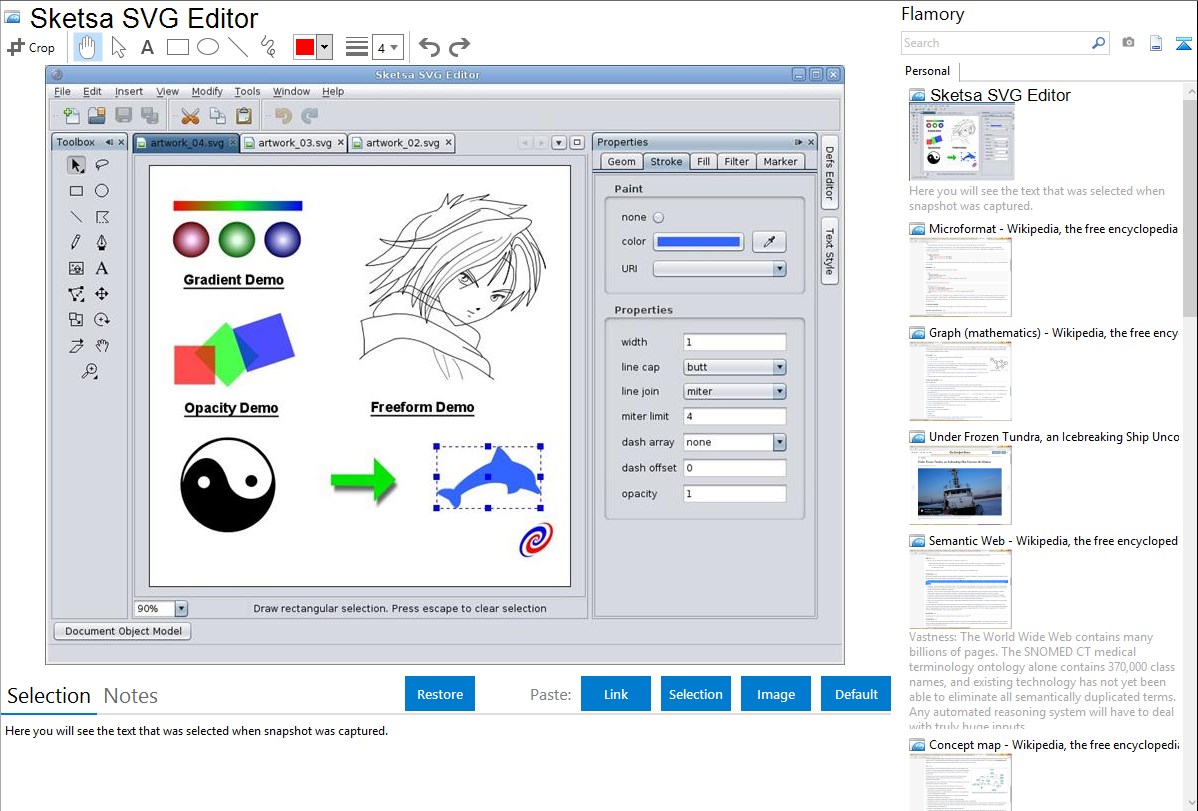Activate the pan hand tool in Toolbox

[x=102, y=345]
